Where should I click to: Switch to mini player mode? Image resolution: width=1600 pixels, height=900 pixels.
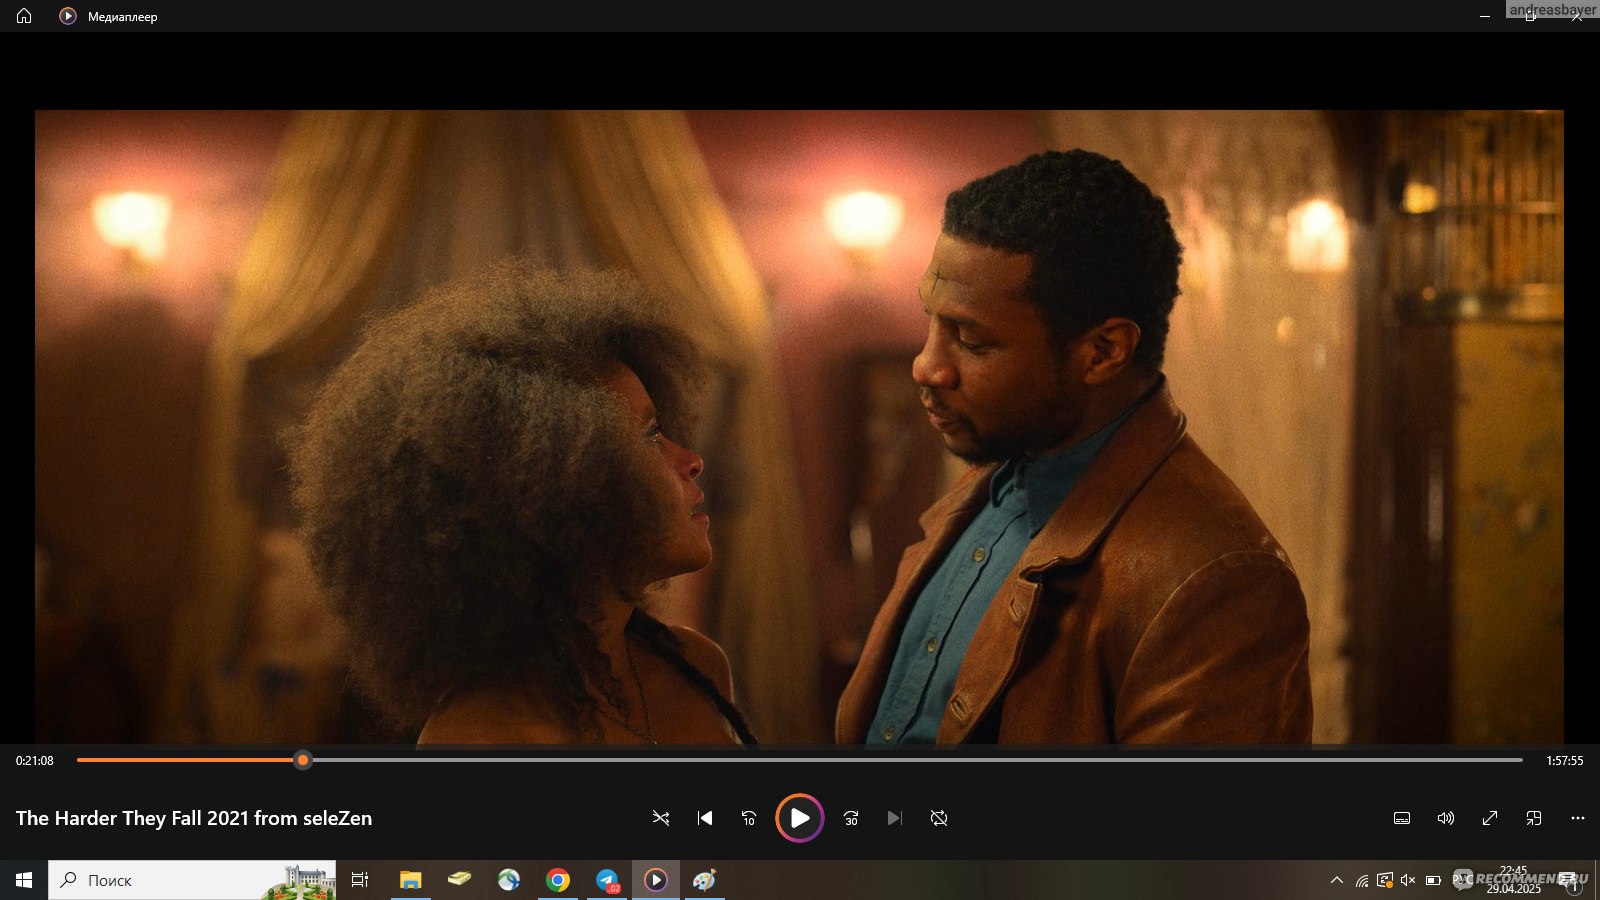coord(1534,818)
